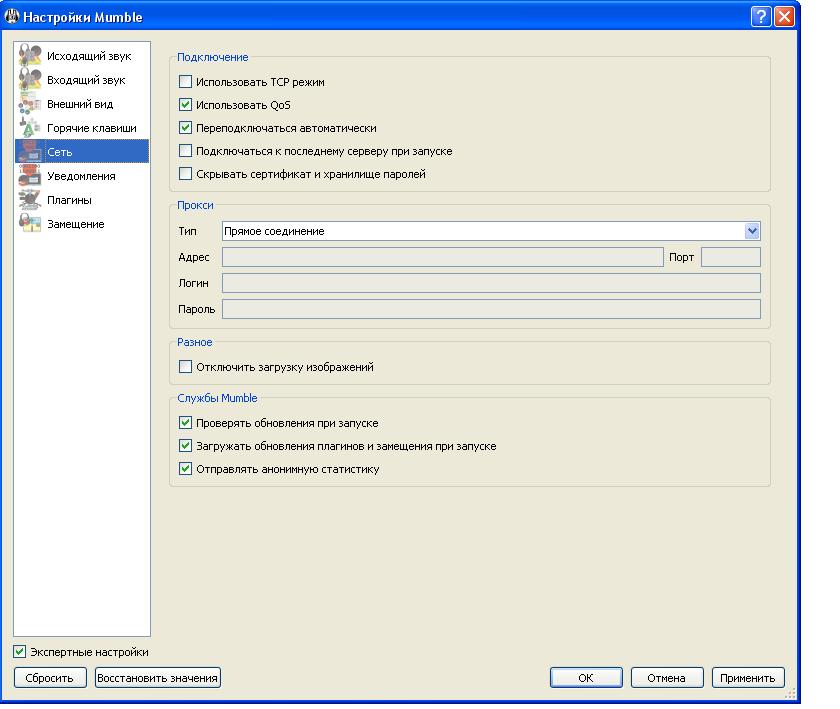Click the Исходящий звук sidebar icon

30,56
